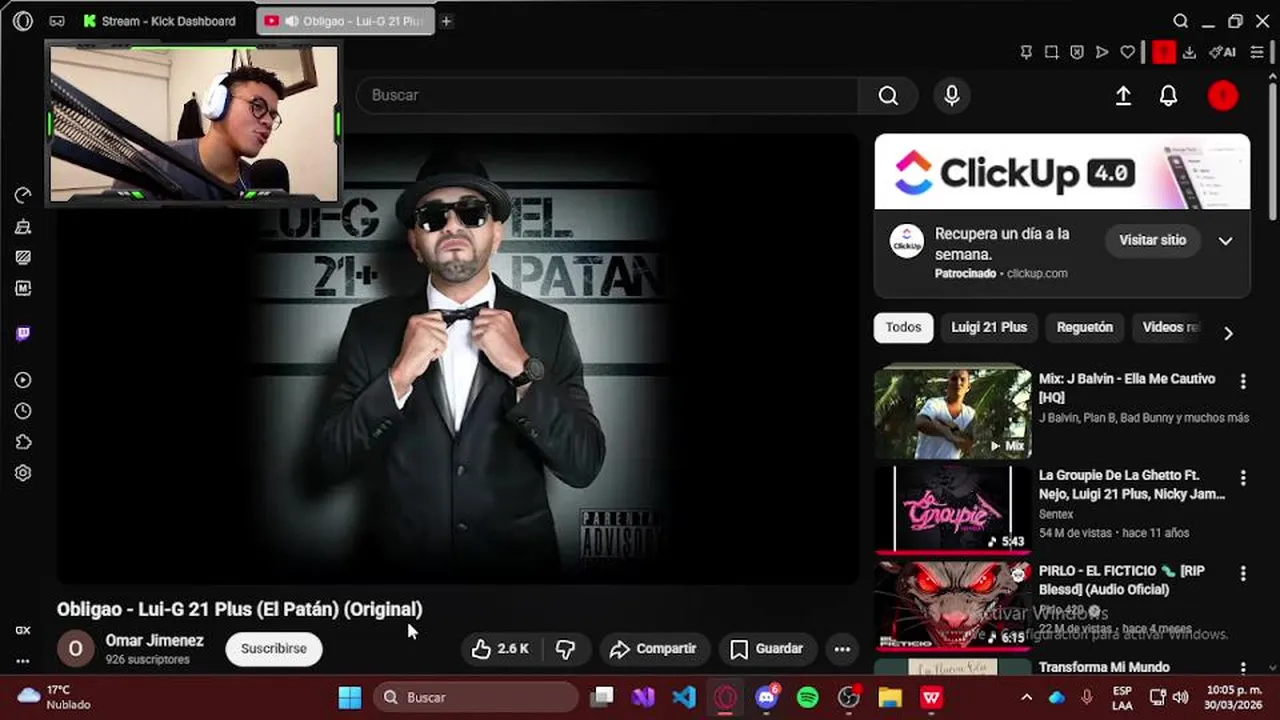Open La Groupie De La Ghetto title link
1280x720 pixels.
[x=1132, y=485]
